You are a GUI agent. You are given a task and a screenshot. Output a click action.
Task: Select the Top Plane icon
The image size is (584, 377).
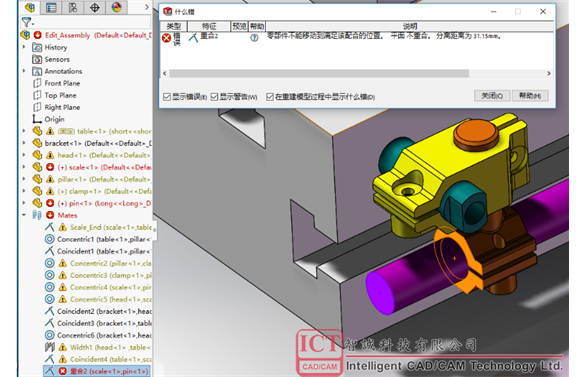coord(37,95)
